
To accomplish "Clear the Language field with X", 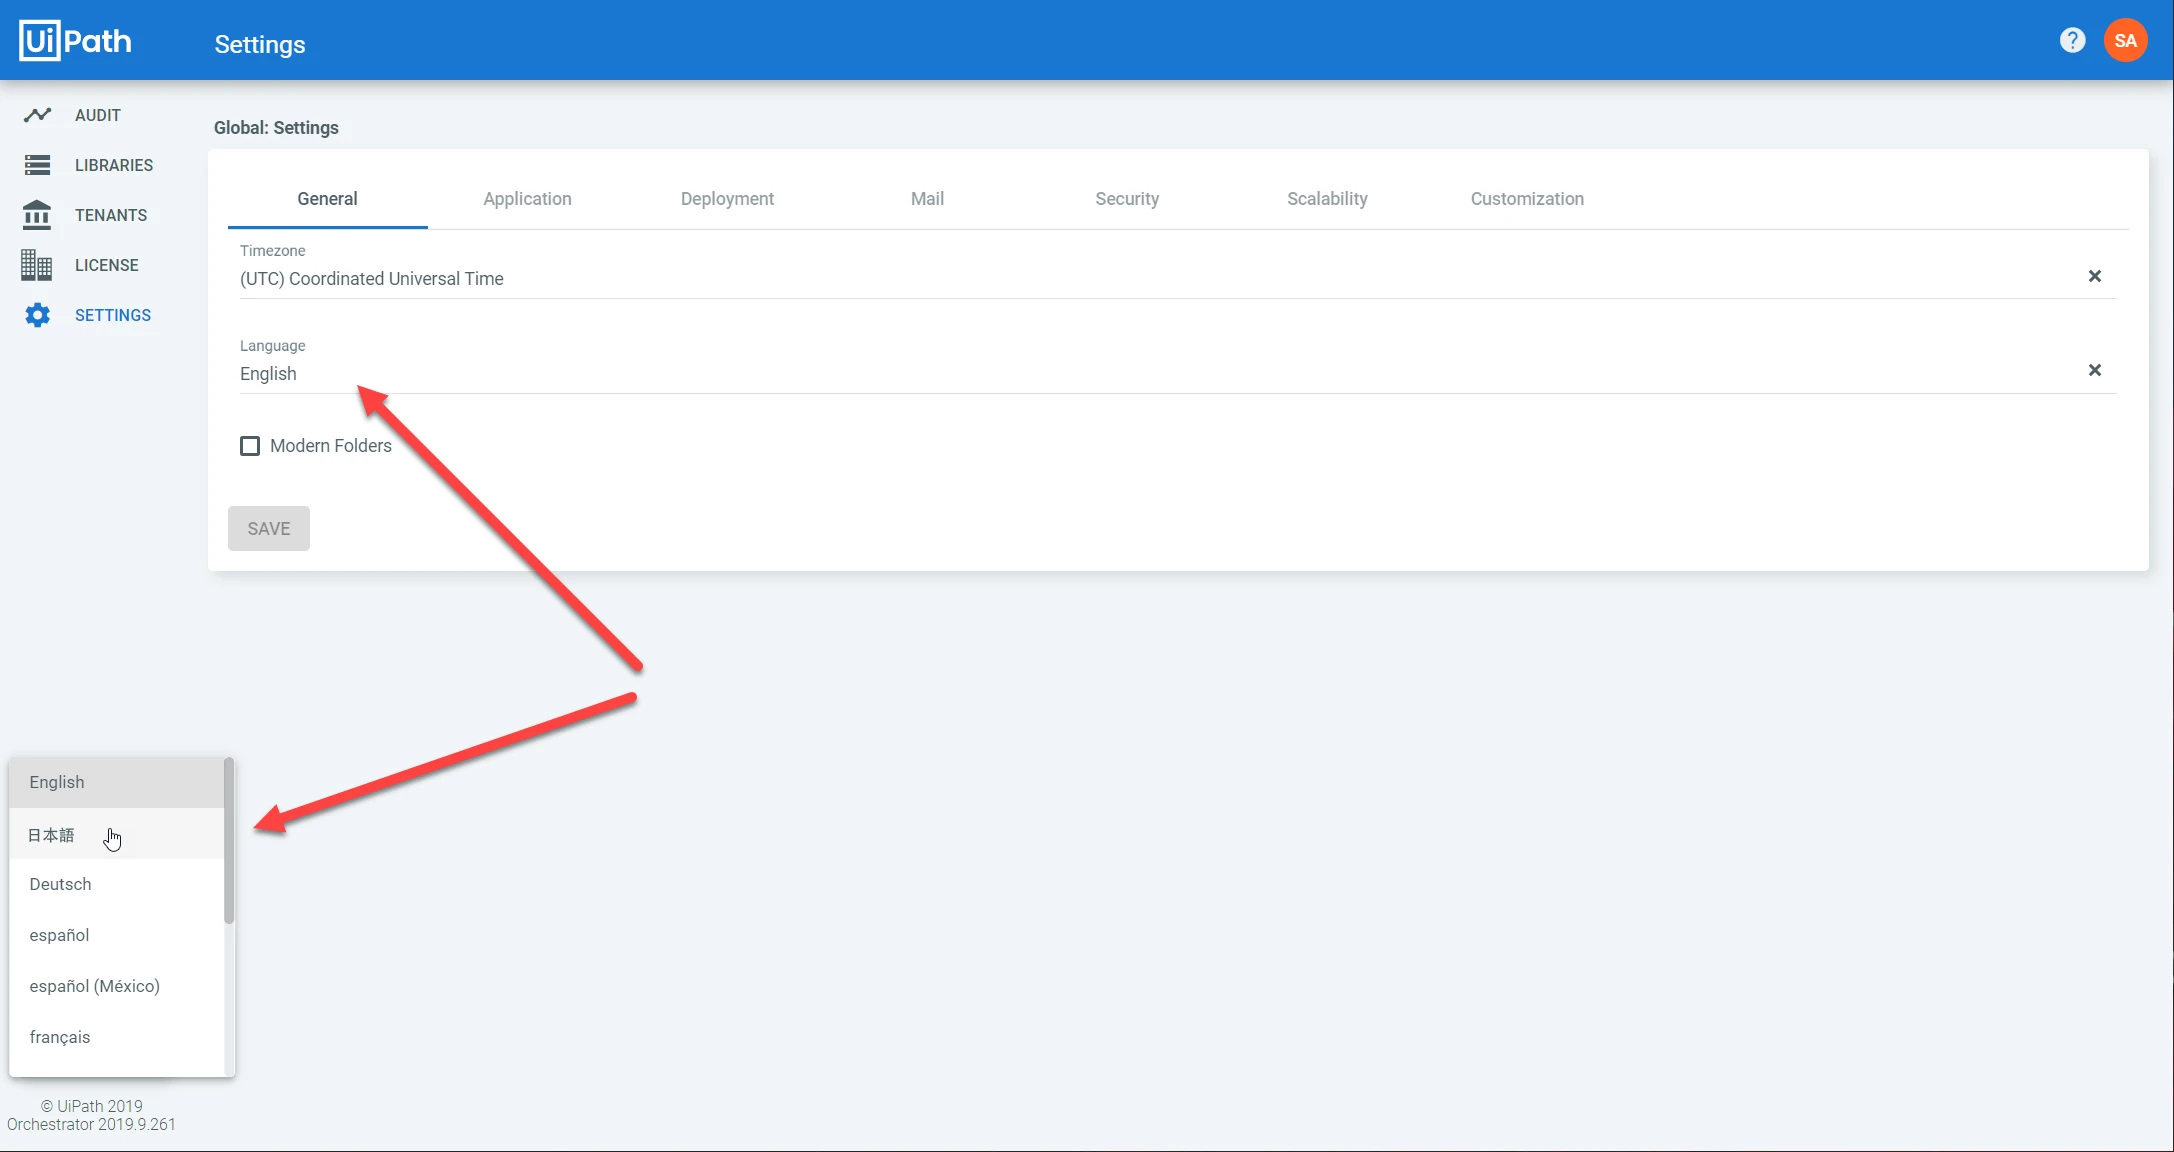I will coord(2095,370).
